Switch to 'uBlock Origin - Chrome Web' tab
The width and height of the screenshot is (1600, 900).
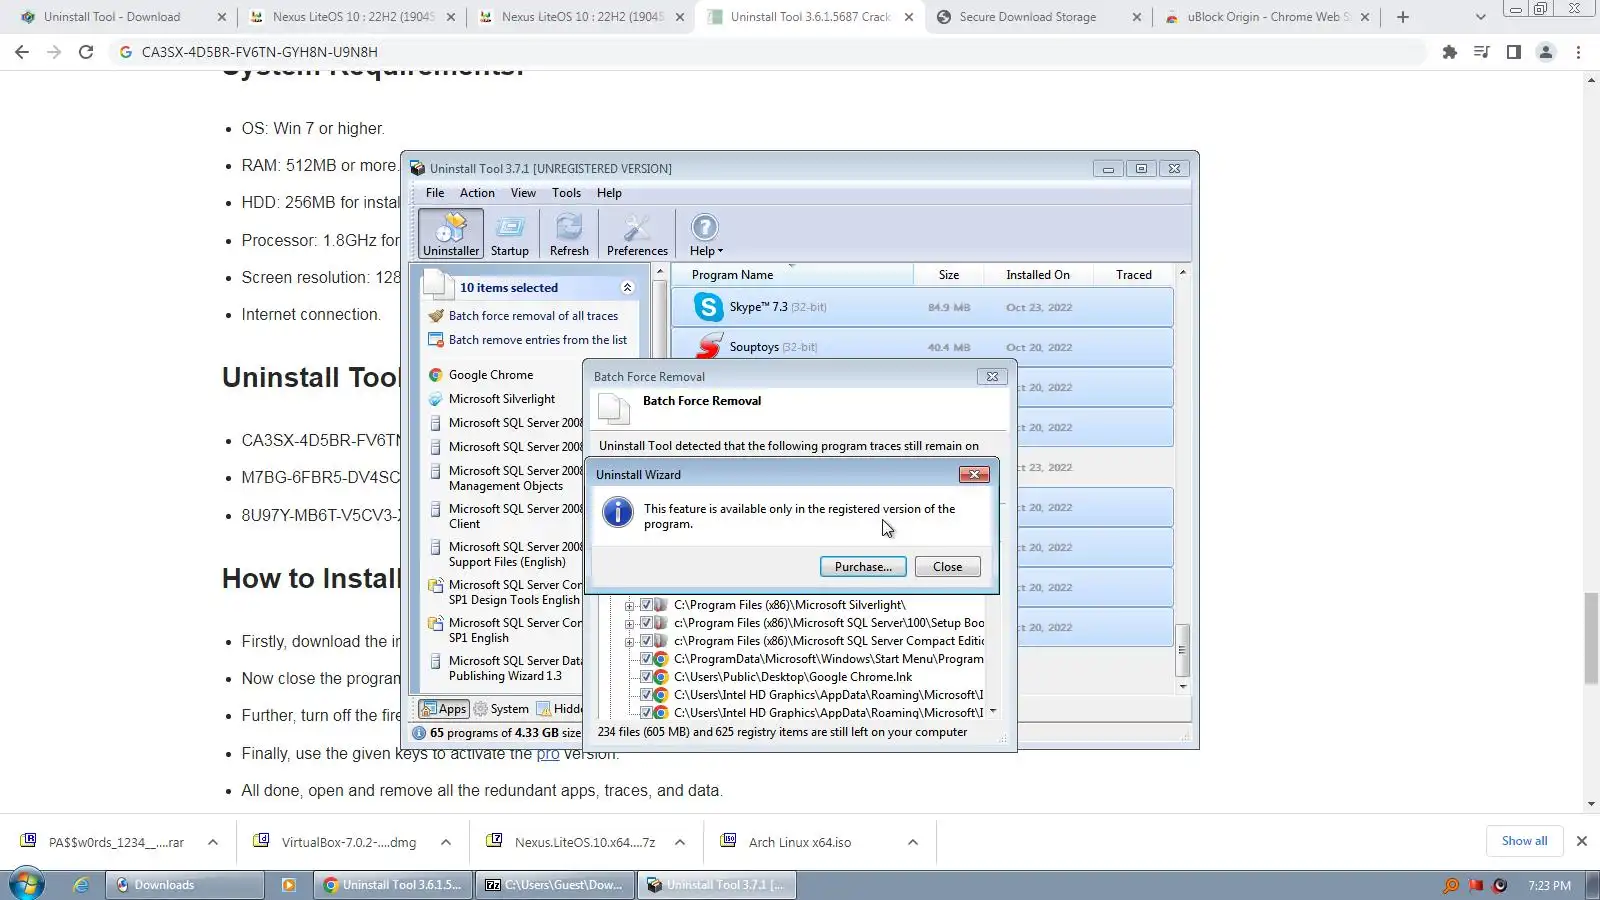coord(1267,17)
